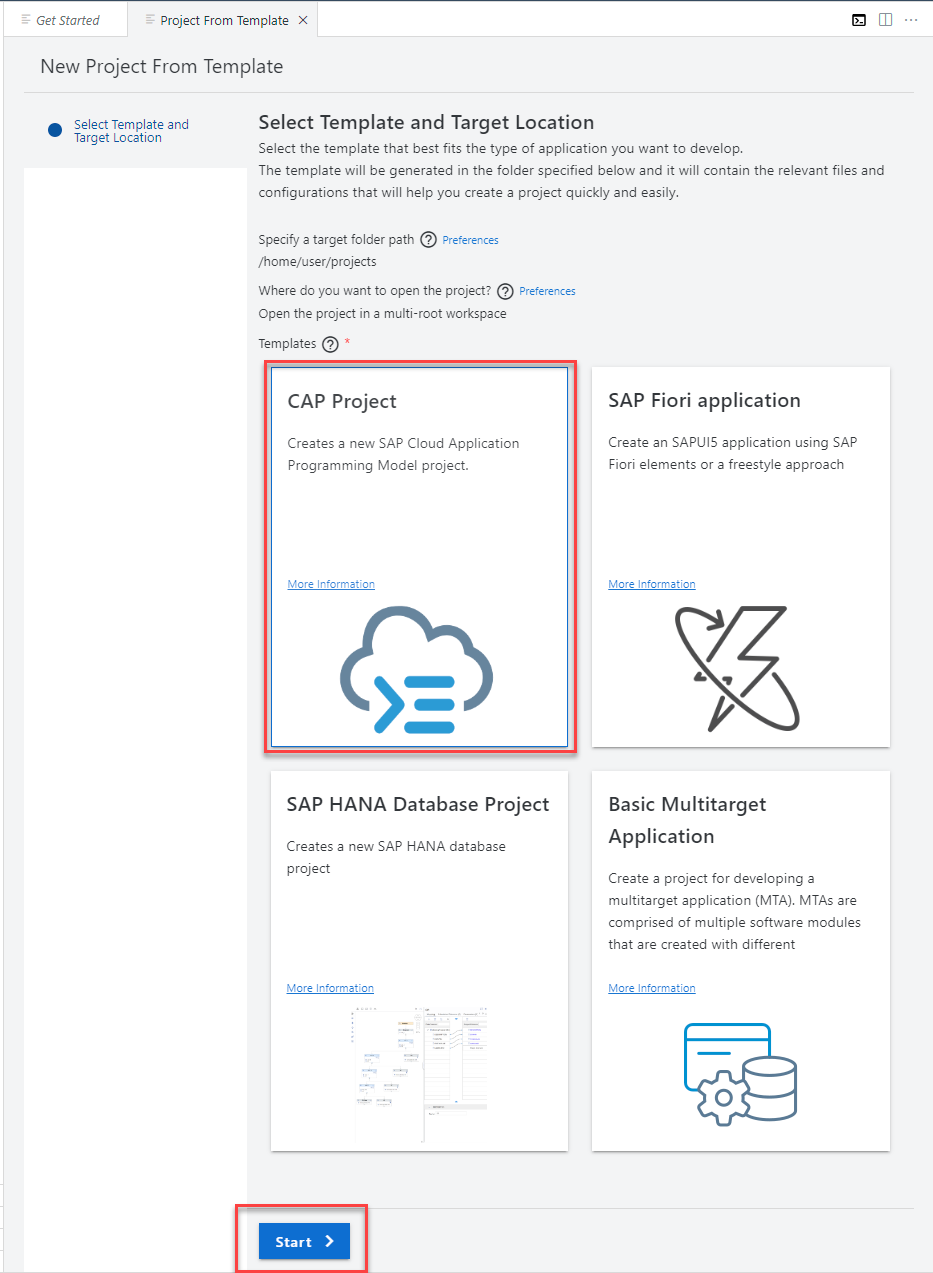Viewport: 933px width, 1273px height.
Task: Click the help icon after the open project question
Action: [505, 291]
